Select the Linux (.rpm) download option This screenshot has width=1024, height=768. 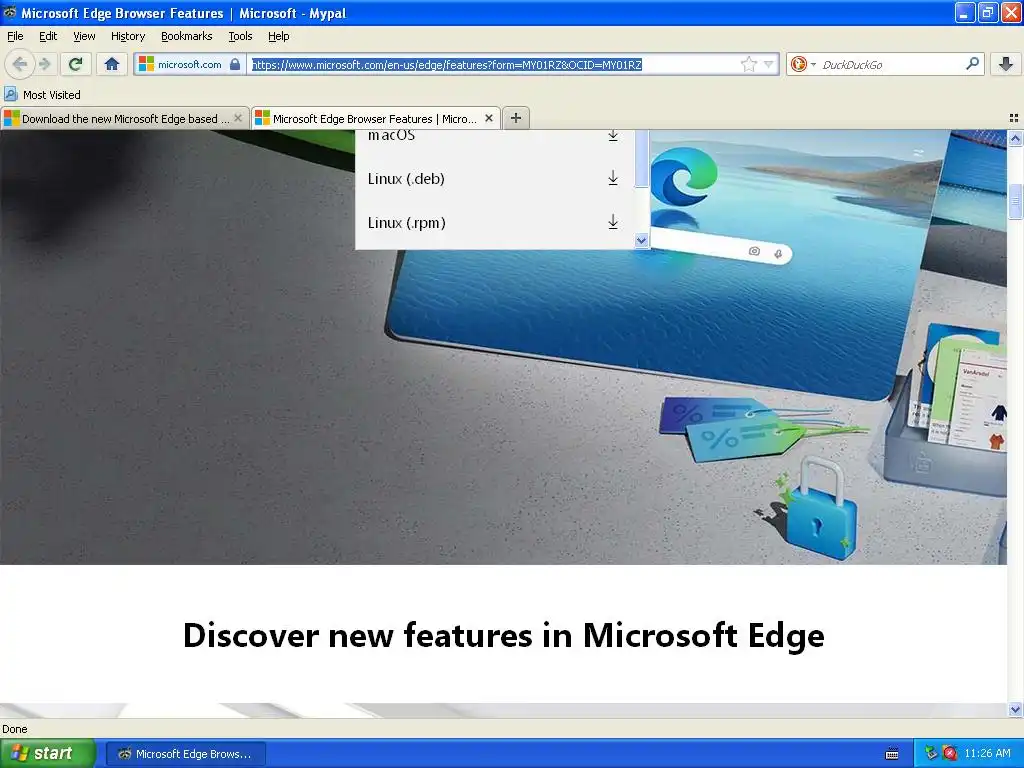tap(494, 223)
